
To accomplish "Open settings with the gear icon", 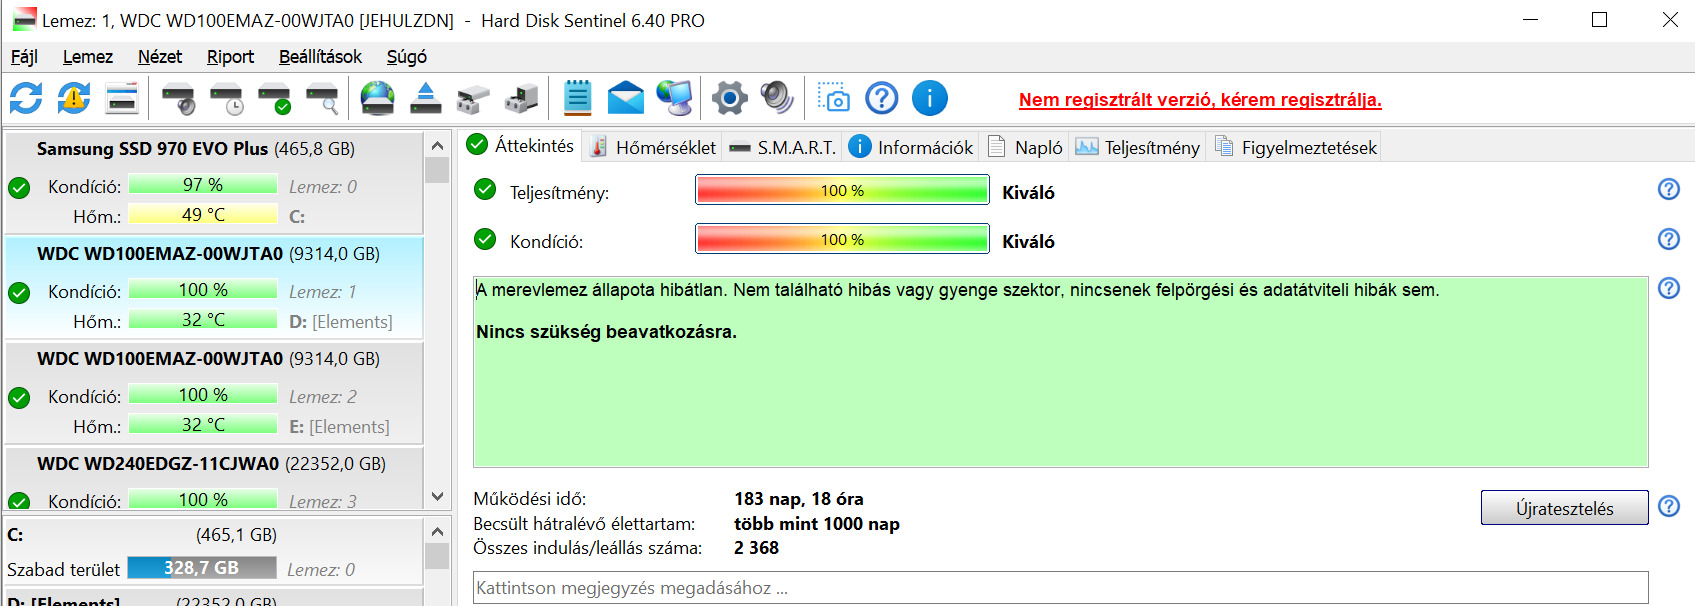I will (x=730, y=98).
